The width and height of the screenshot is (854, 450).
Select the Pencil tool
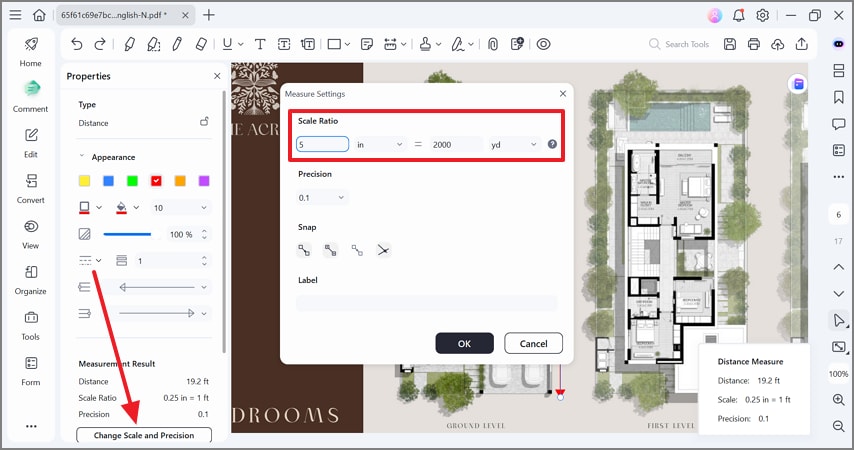(177, 44)
